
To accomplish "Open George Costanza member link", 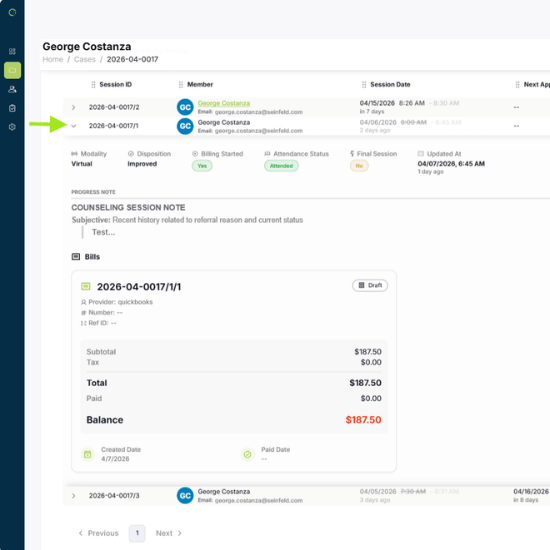I will [x=224, y=103].
